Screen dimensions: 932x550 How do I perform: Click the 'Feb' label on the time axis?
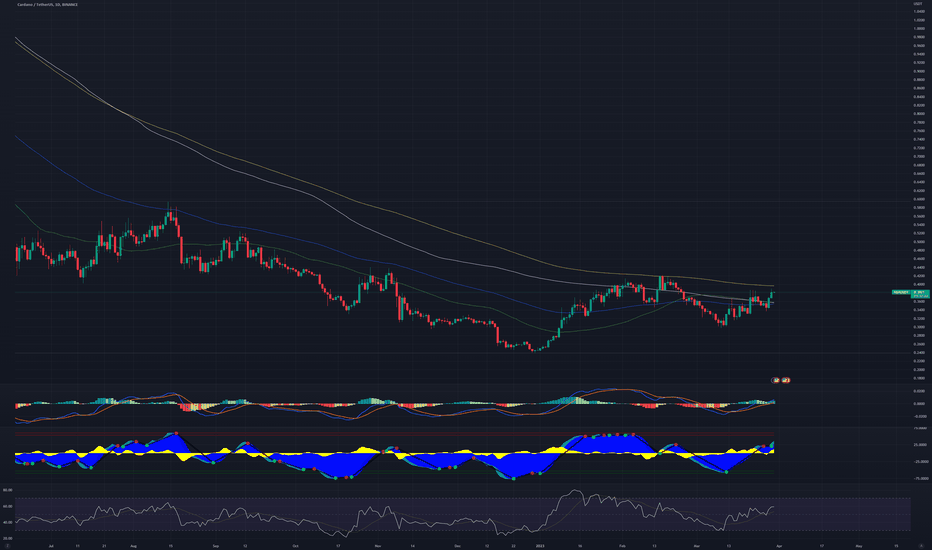[622, 545]
